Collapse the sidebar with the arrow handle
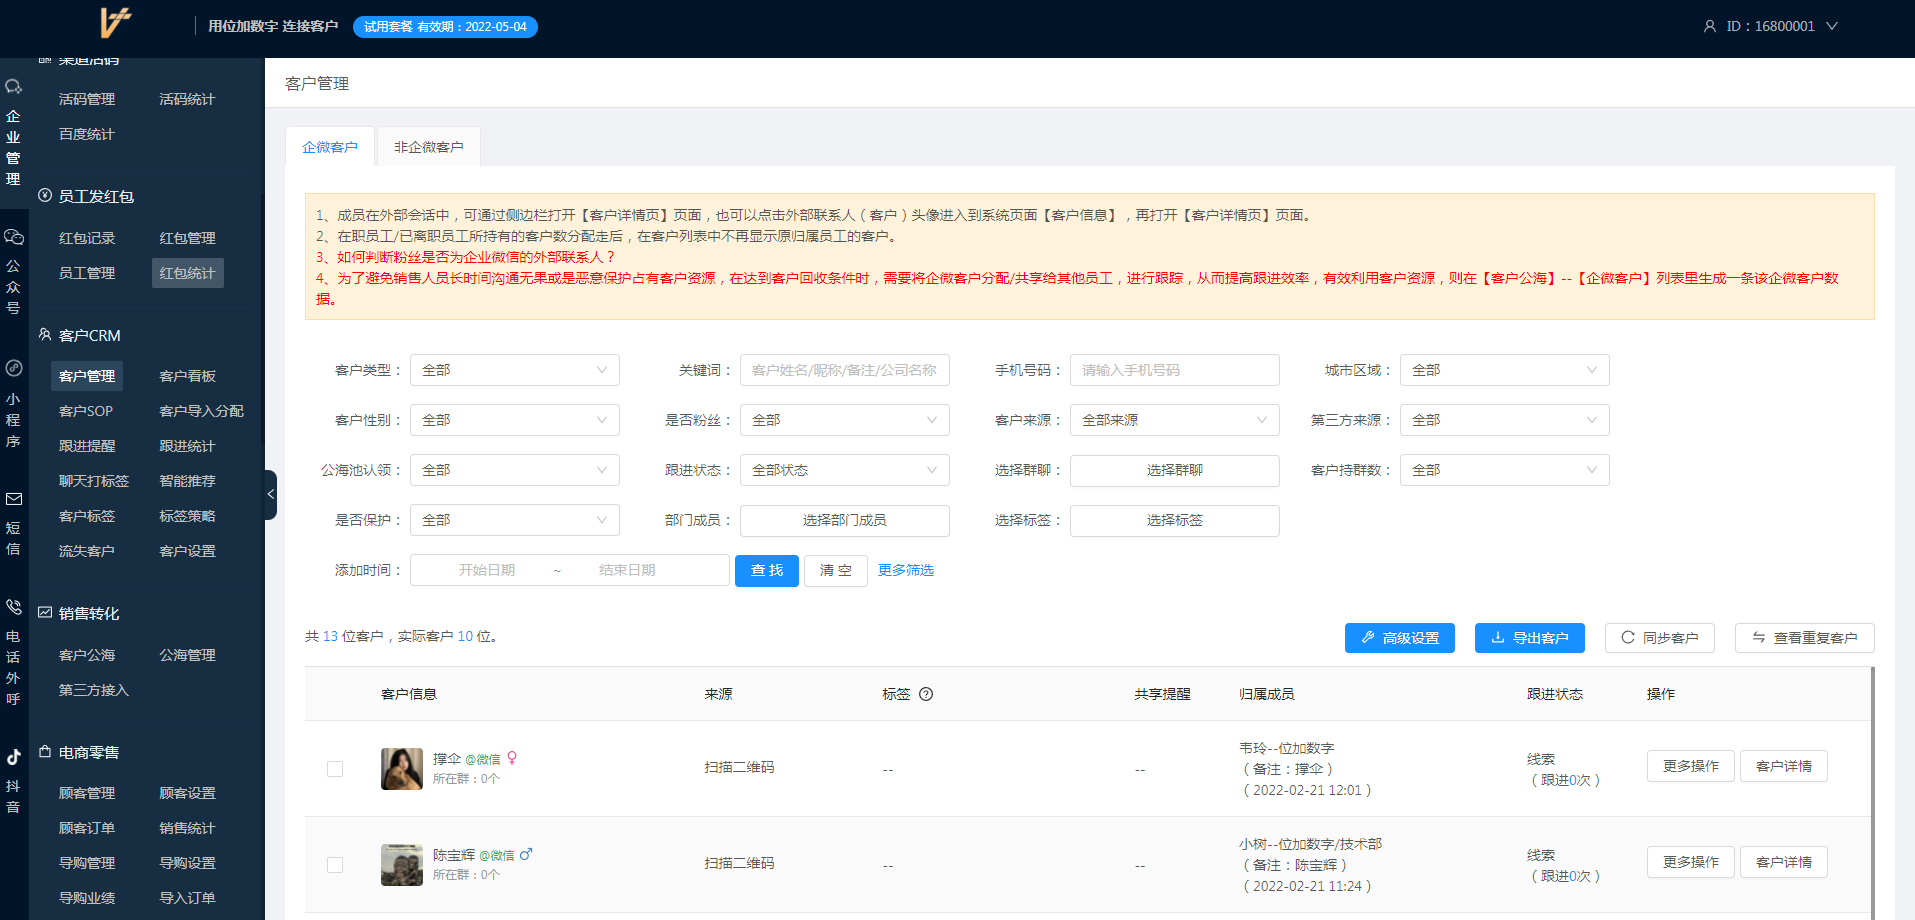The image size is (1915, 920). tap(271, 495)
